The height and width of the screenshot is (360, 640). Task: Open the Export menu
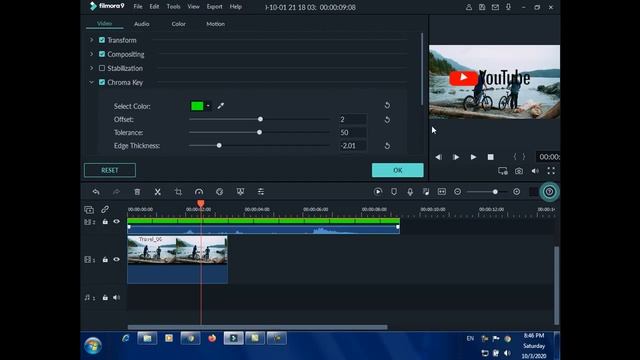[x=214, y=7]
